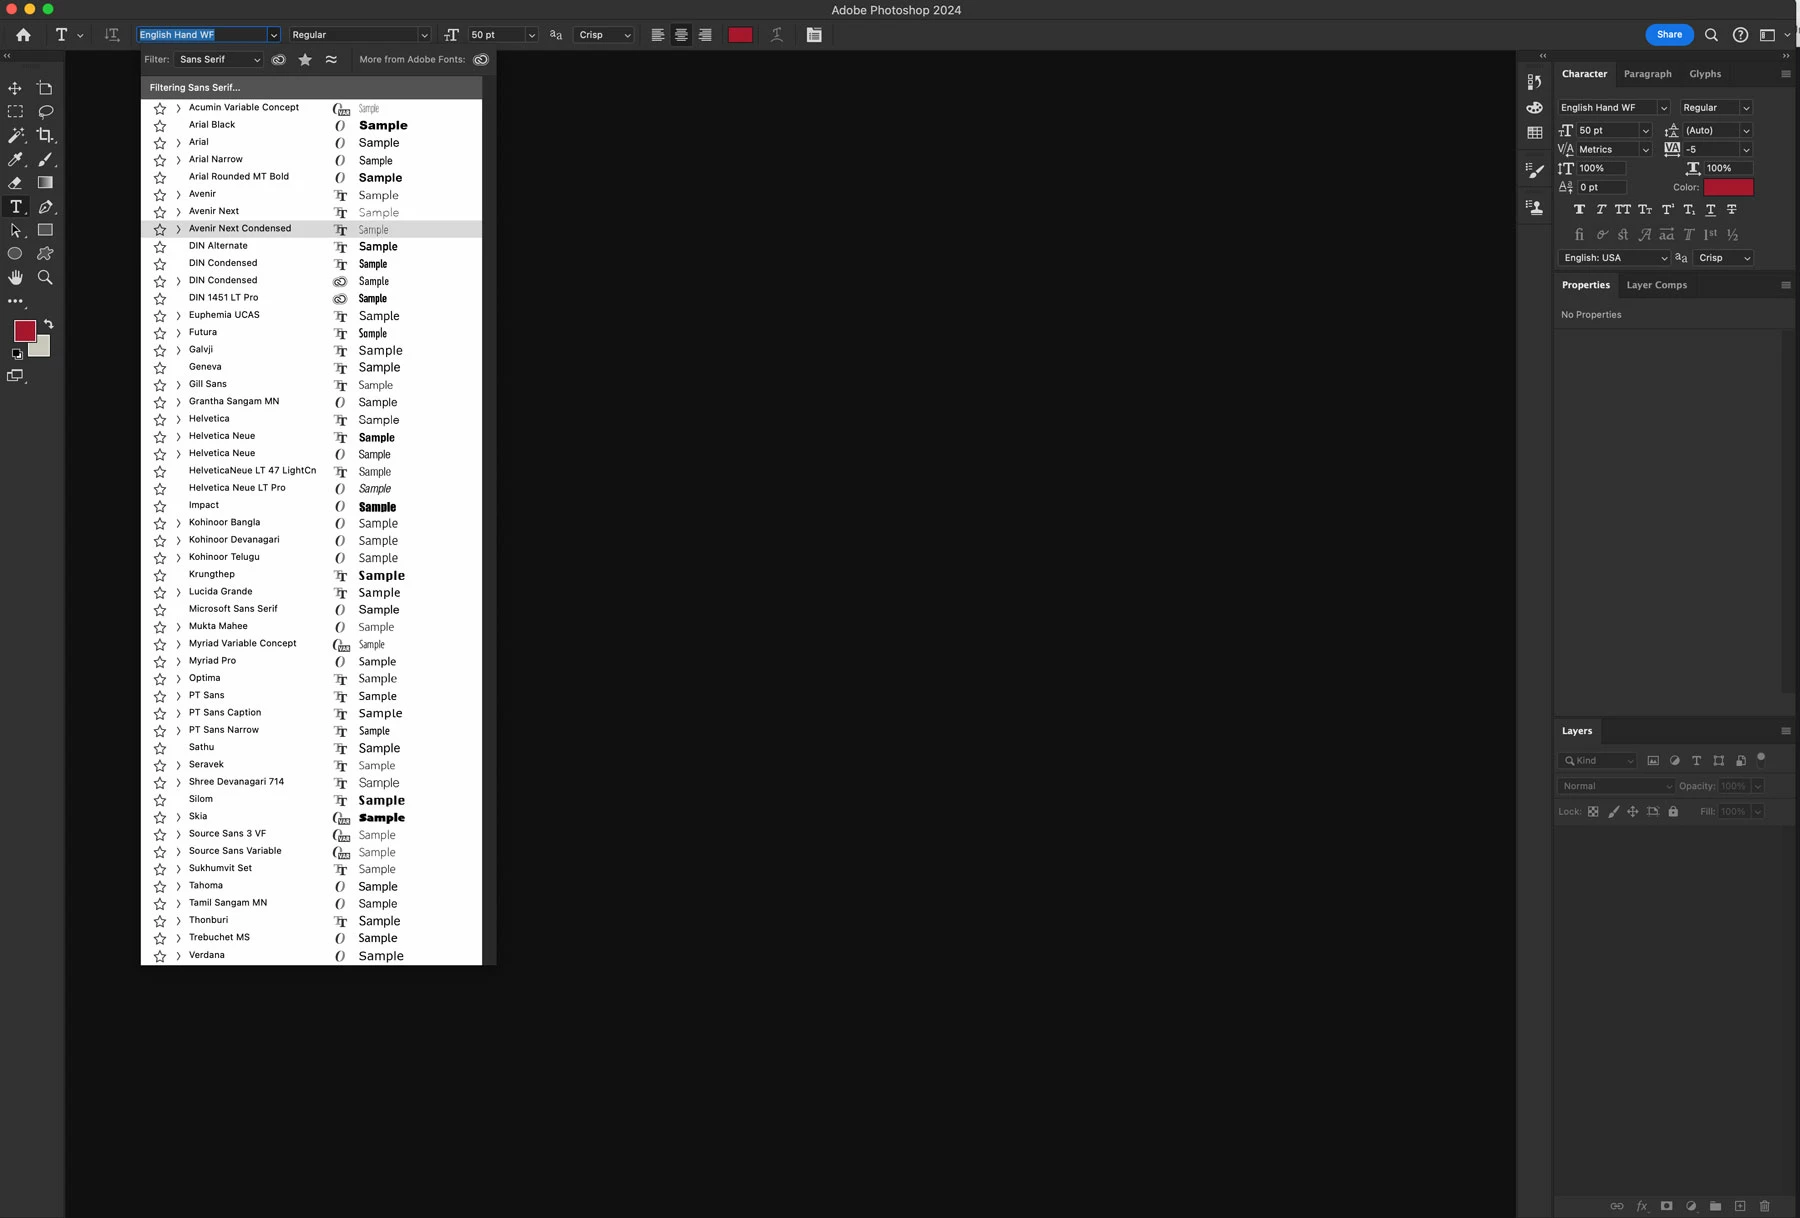Open the foreground color swatch

25,331
